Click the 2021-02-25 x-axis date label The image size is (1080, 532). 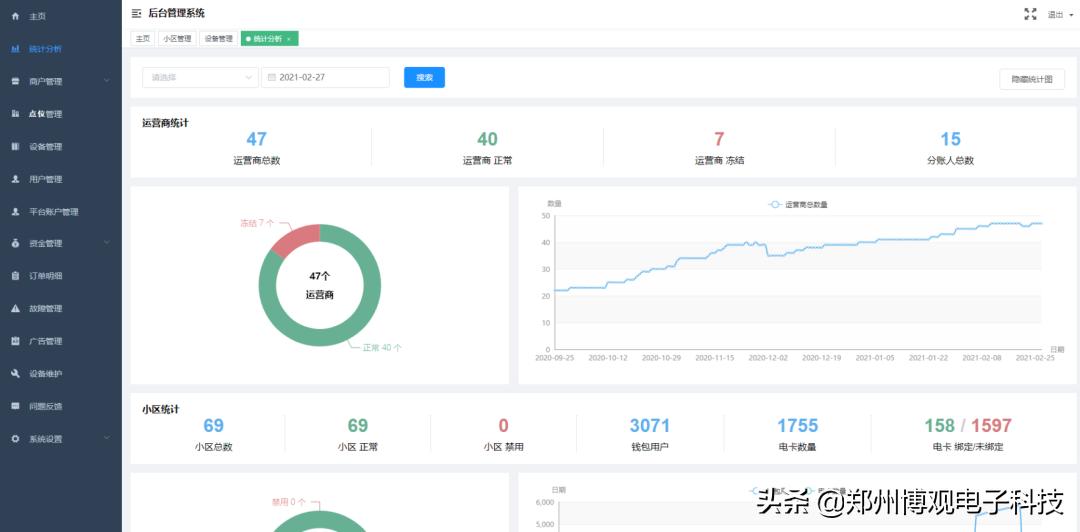click(x=1035, y=358)
